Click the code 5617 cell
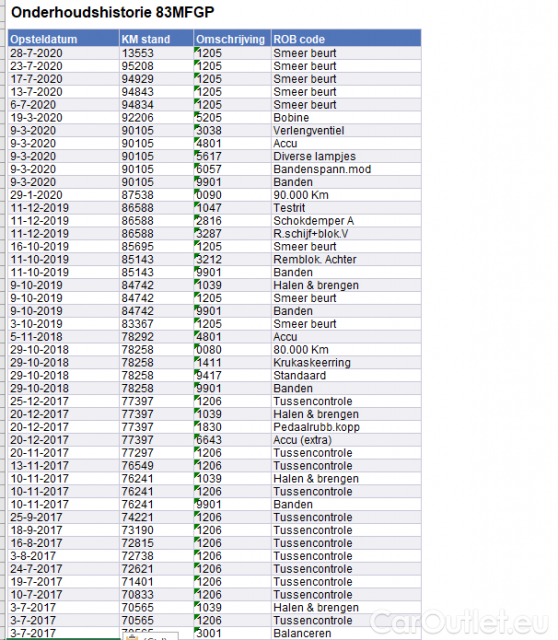This screenshot has height=640, width=558. pyautogui.click(x=232, y=156)
